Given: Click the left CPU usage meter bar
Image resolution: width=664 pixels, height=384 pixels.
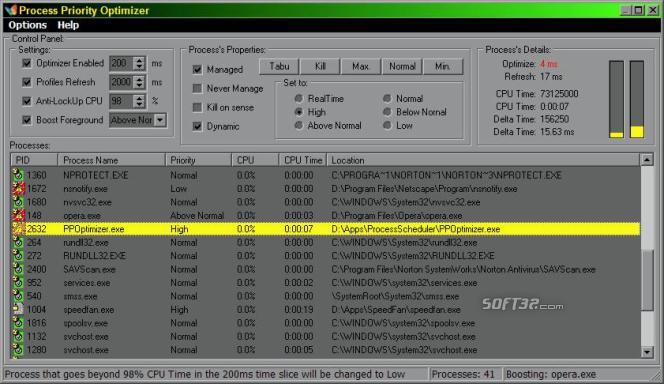Looking at the screenshot, I should (617, 99).
